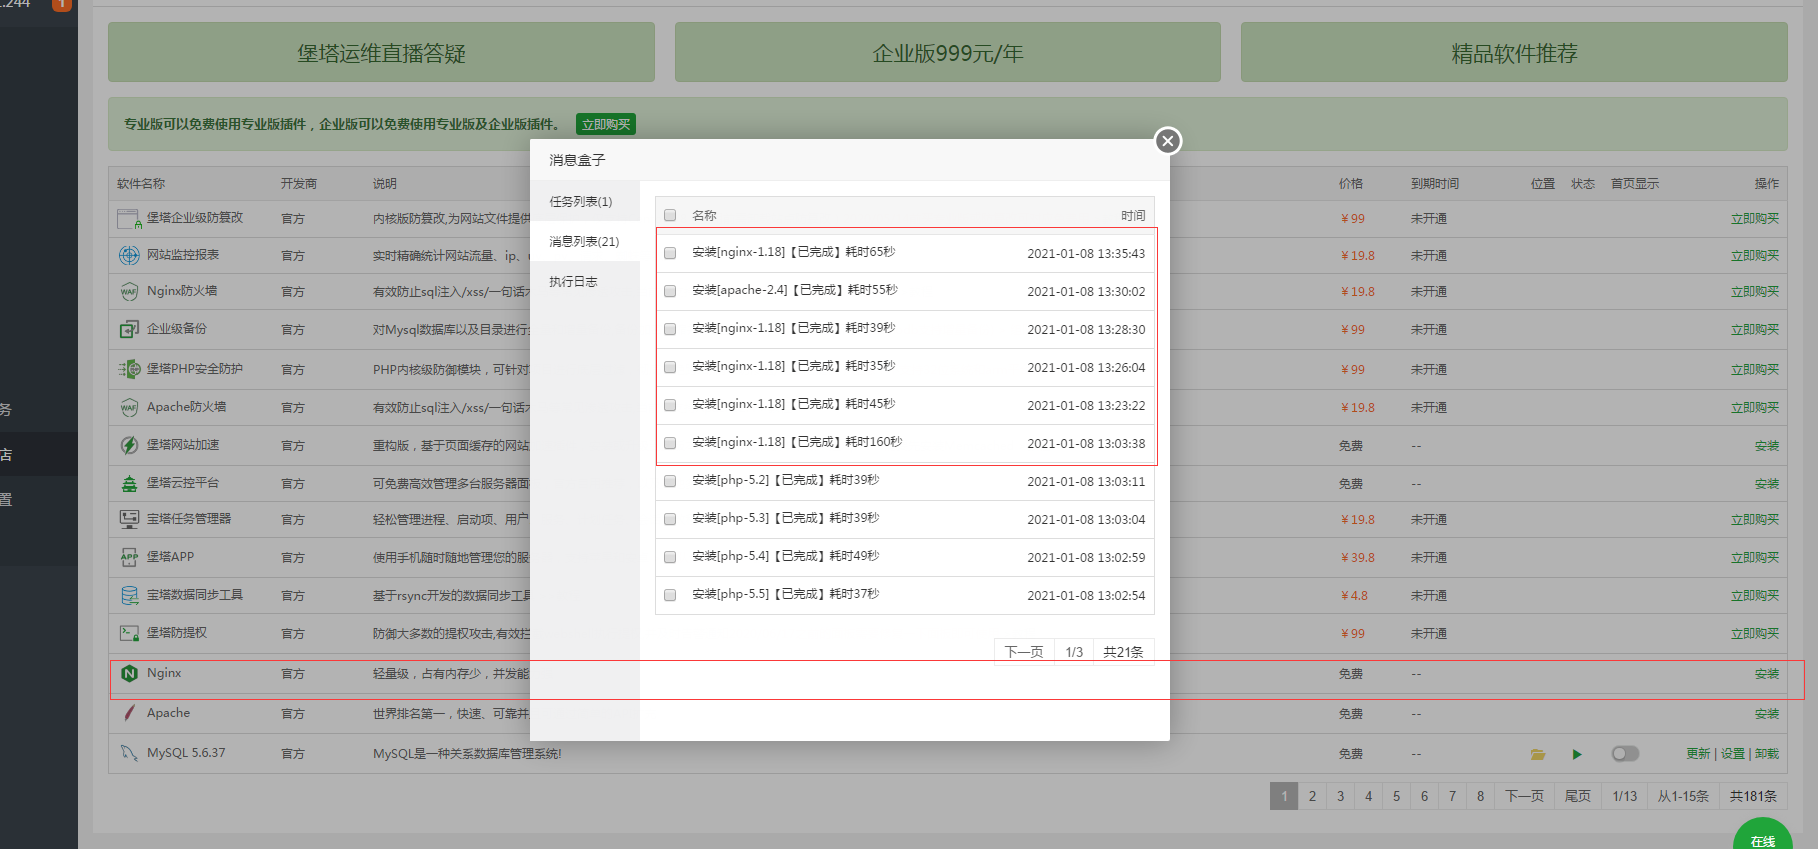The height and width of the screenshot is (849, 1818).
Task: Check the php-5.5 message checkbox
Action: tap(670, 595)
